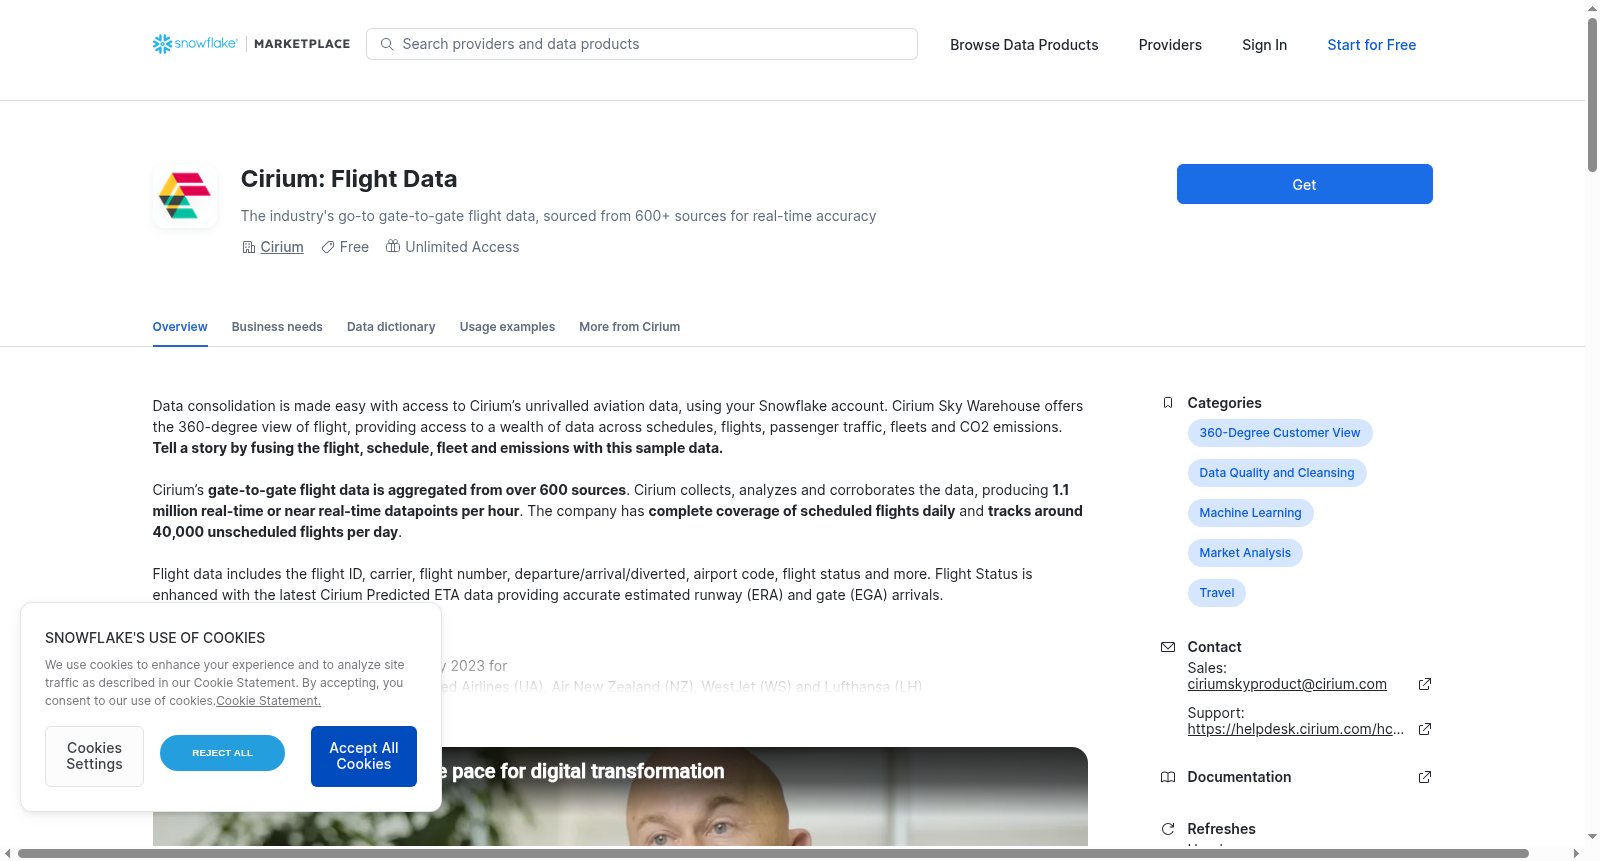
Task: Click the MARKETPLACE header text
Action: 302,44
